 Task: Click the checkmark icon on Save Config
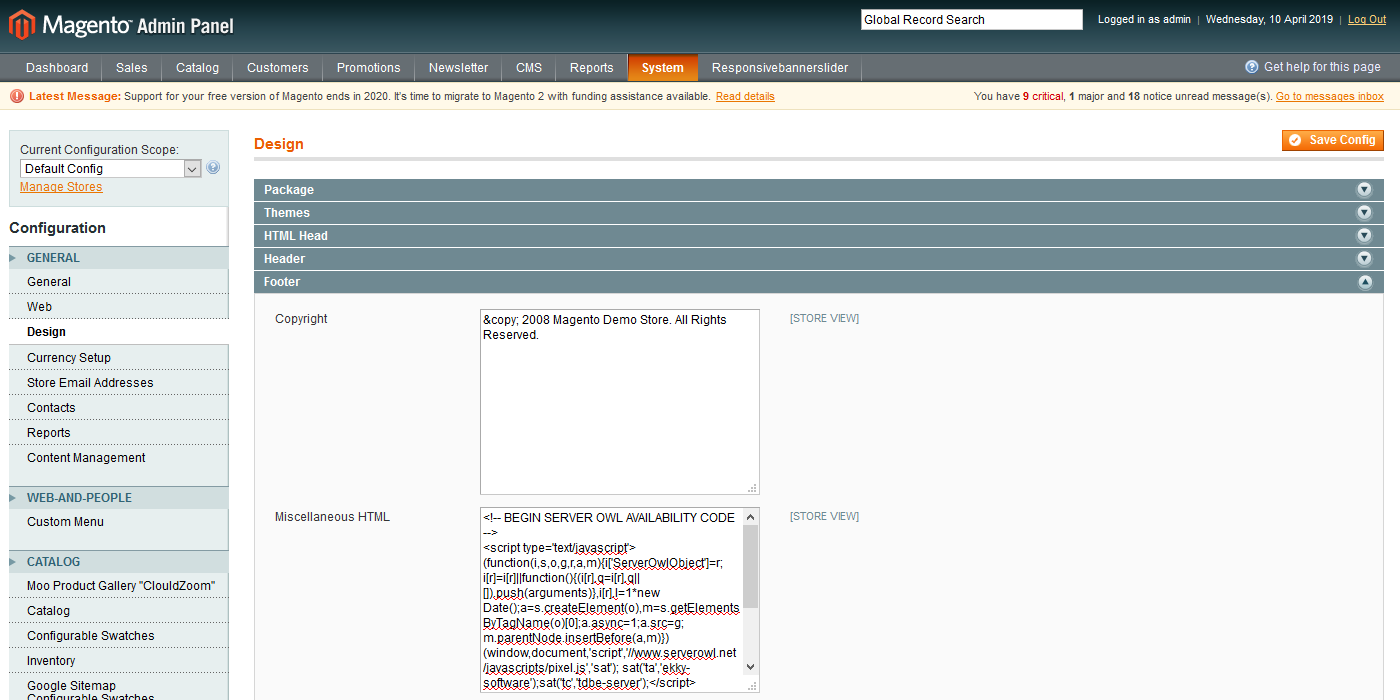click(x=1297, y=140)
